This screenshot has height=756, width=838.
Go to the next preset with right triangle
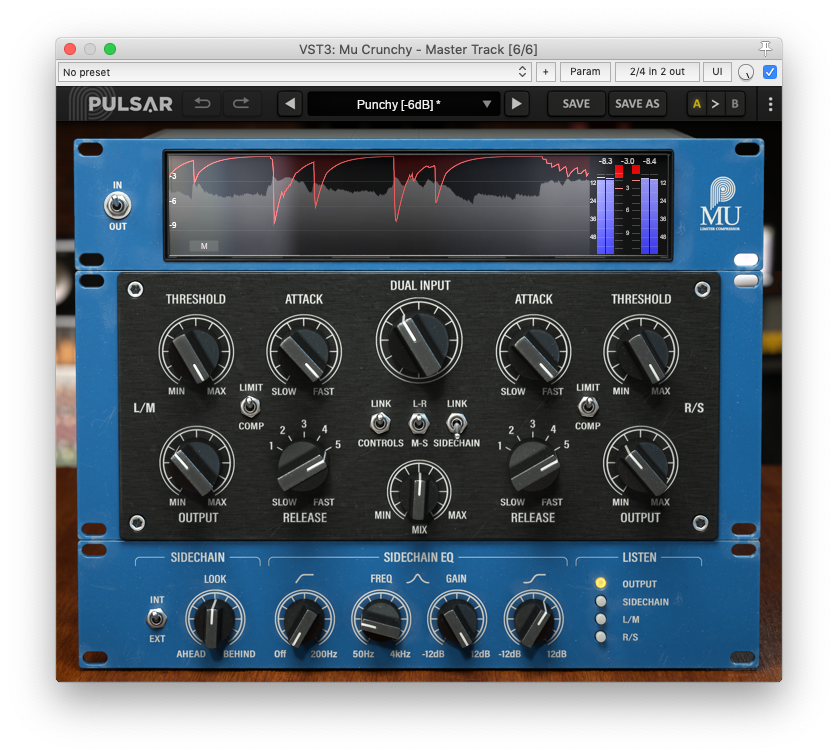tap(516, 104)
